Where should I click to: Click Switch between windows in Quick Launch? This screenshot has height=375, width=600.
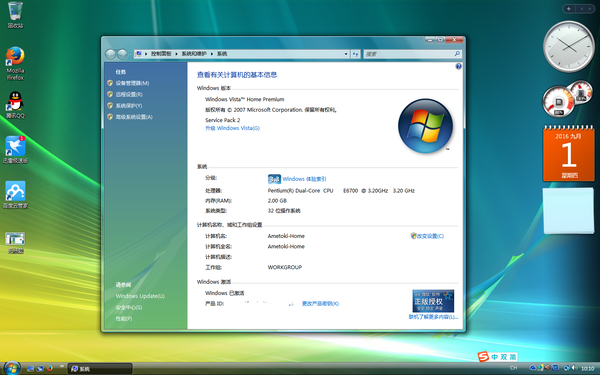click(x=40, y=368)
